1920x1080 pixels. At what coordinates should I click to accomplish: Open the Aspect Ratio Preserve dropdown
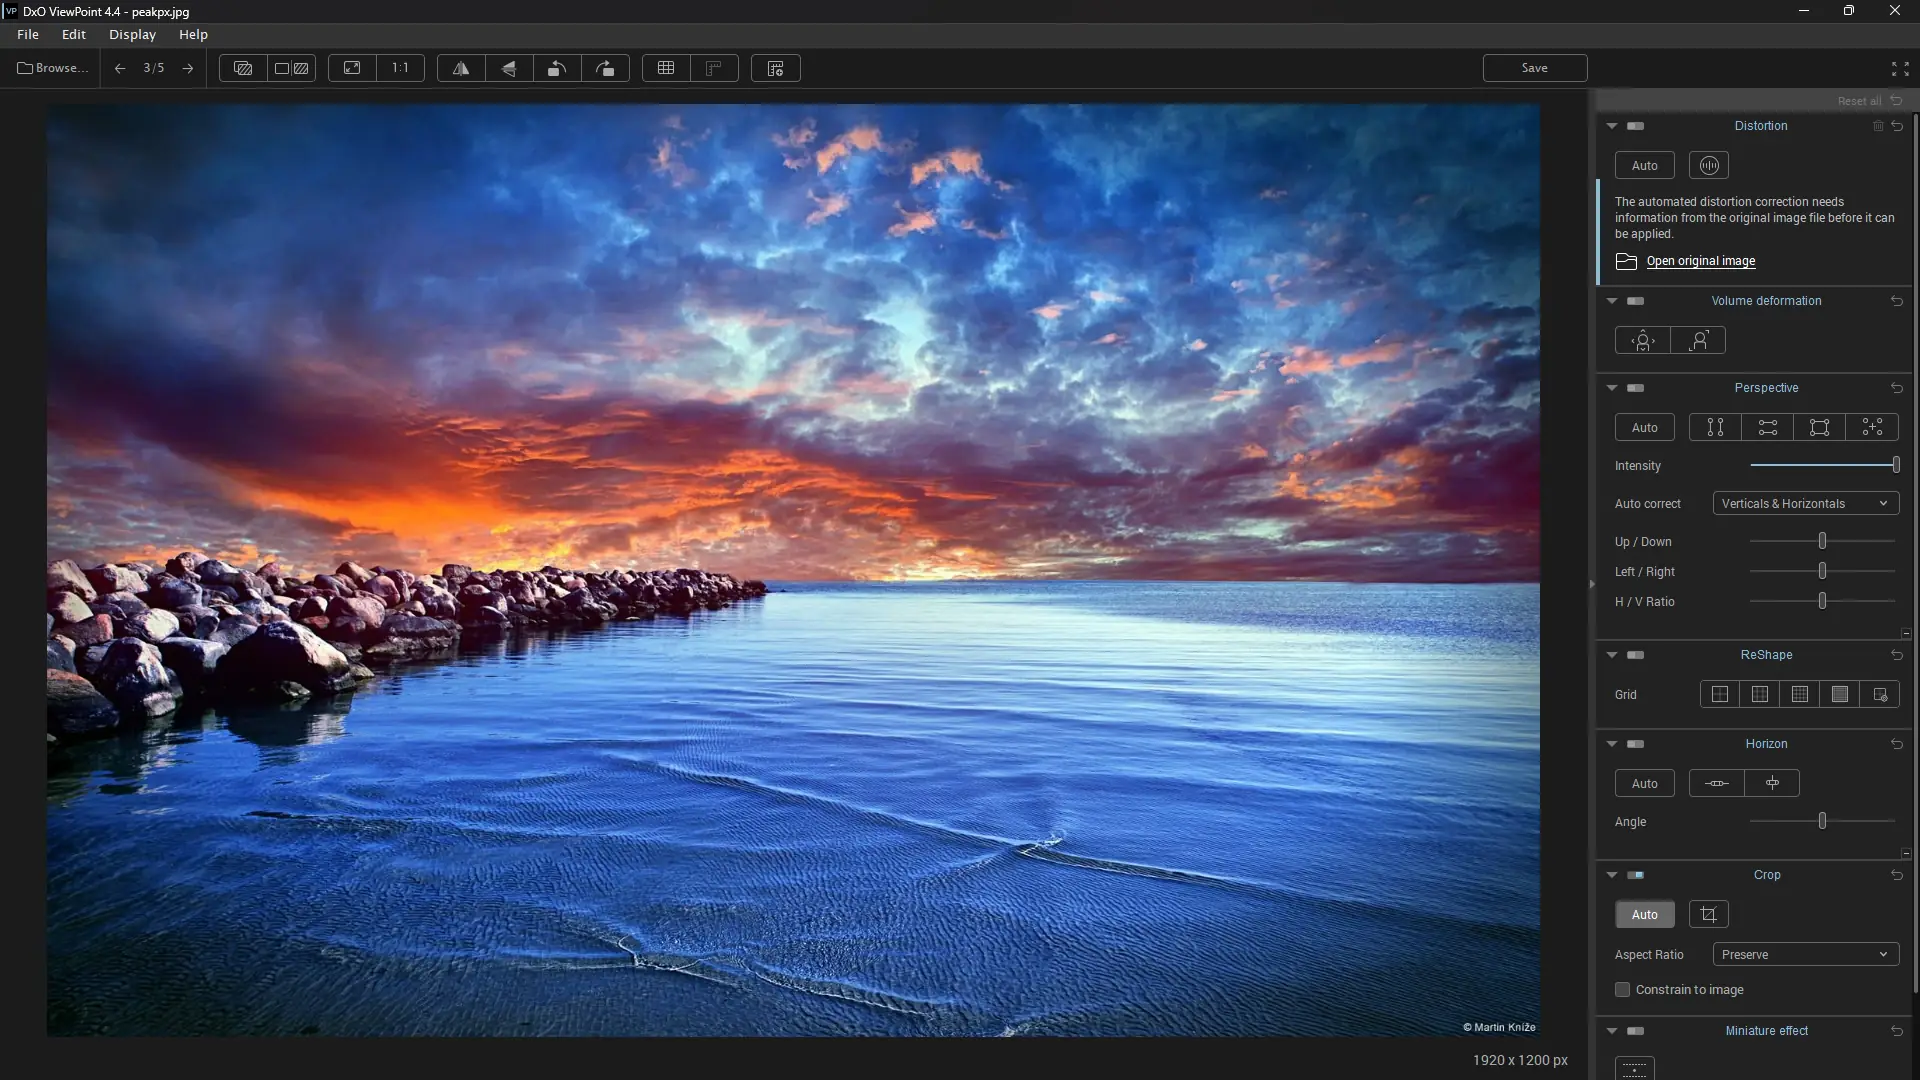tap(1805, 954)
